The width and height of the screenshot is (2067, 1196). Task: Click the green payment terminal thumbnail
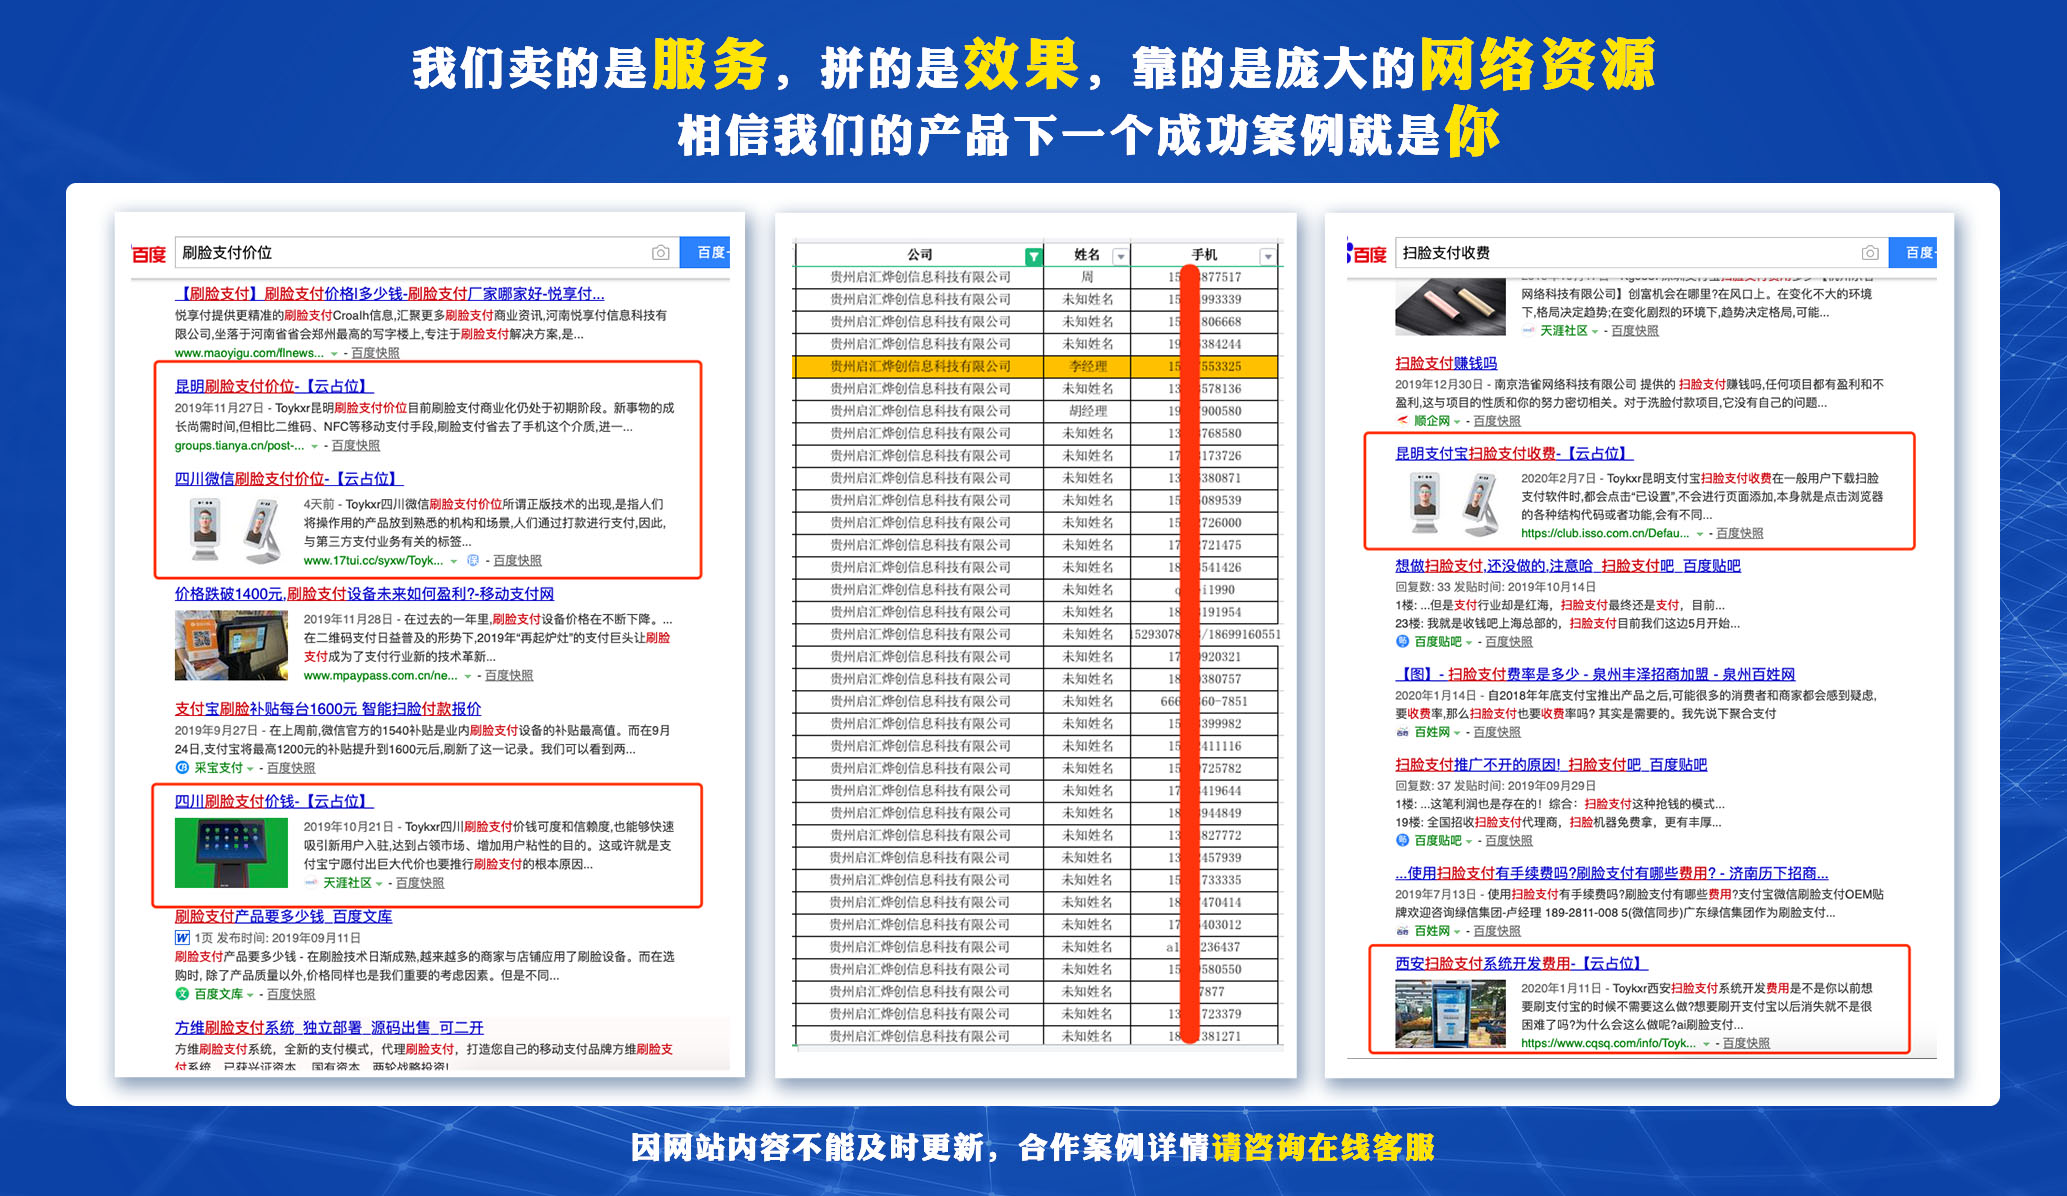pyautogui.click(x=231, y=853)
